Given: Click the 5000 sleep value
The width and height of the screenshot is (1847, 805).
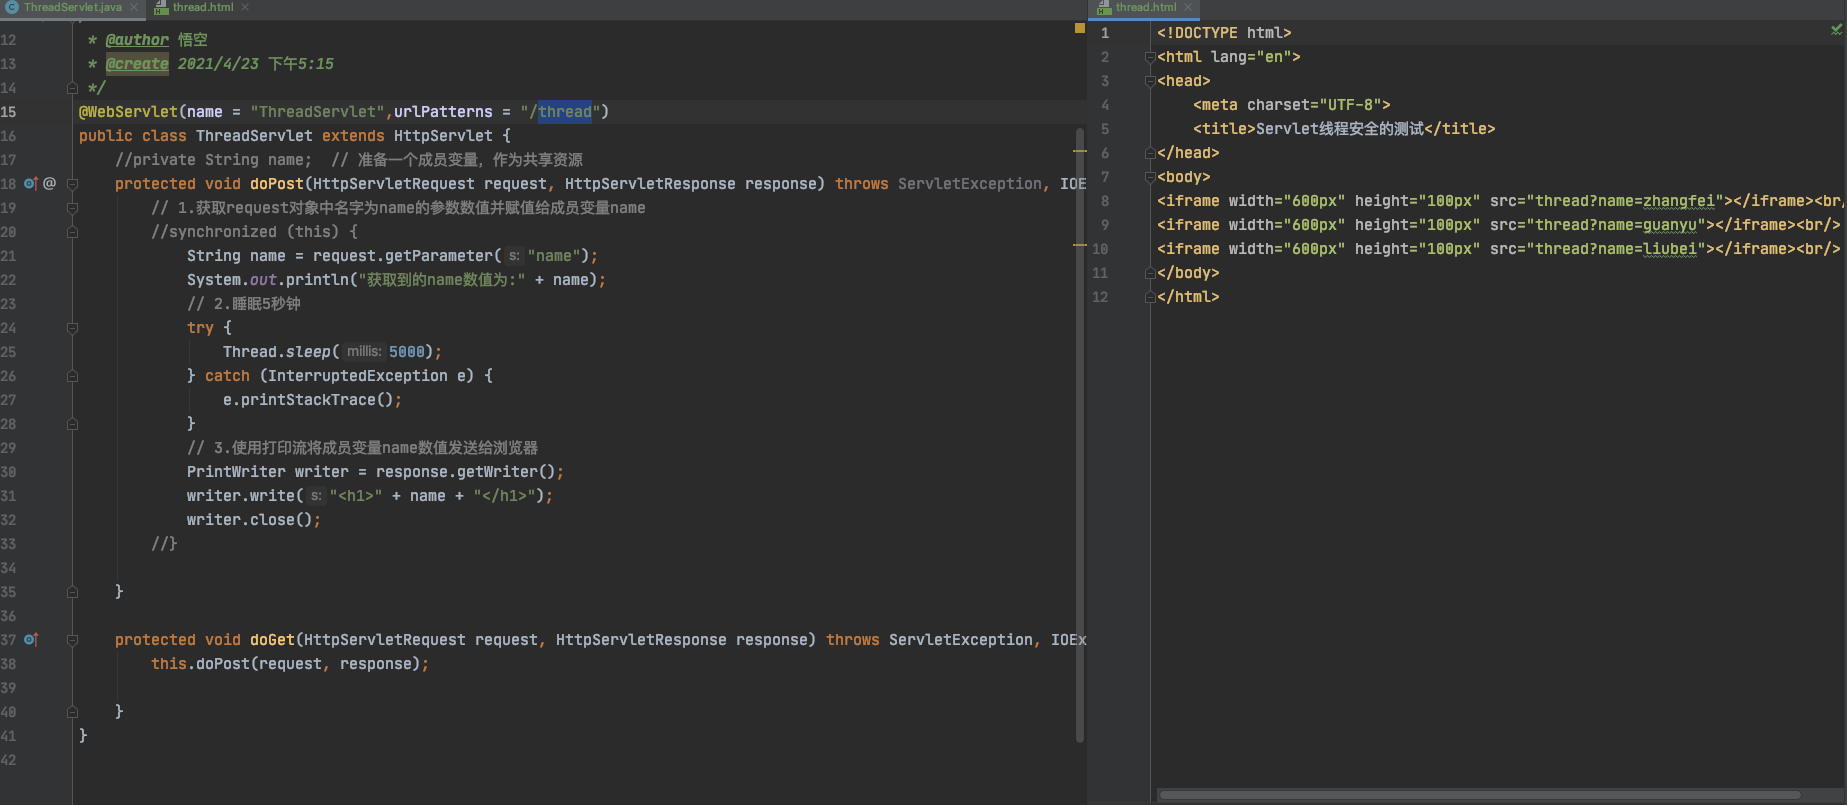Looking at the screenshot, I should coord(407,352).
